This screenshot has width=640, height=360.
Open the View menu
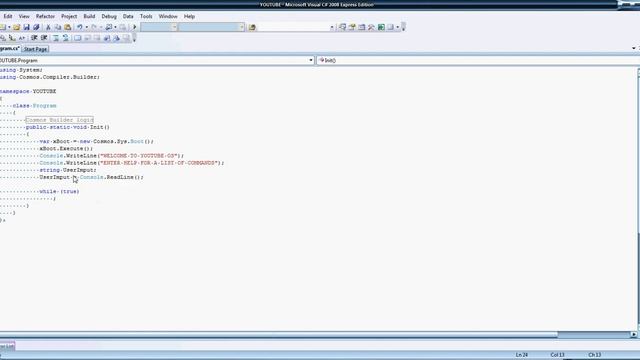24,16
